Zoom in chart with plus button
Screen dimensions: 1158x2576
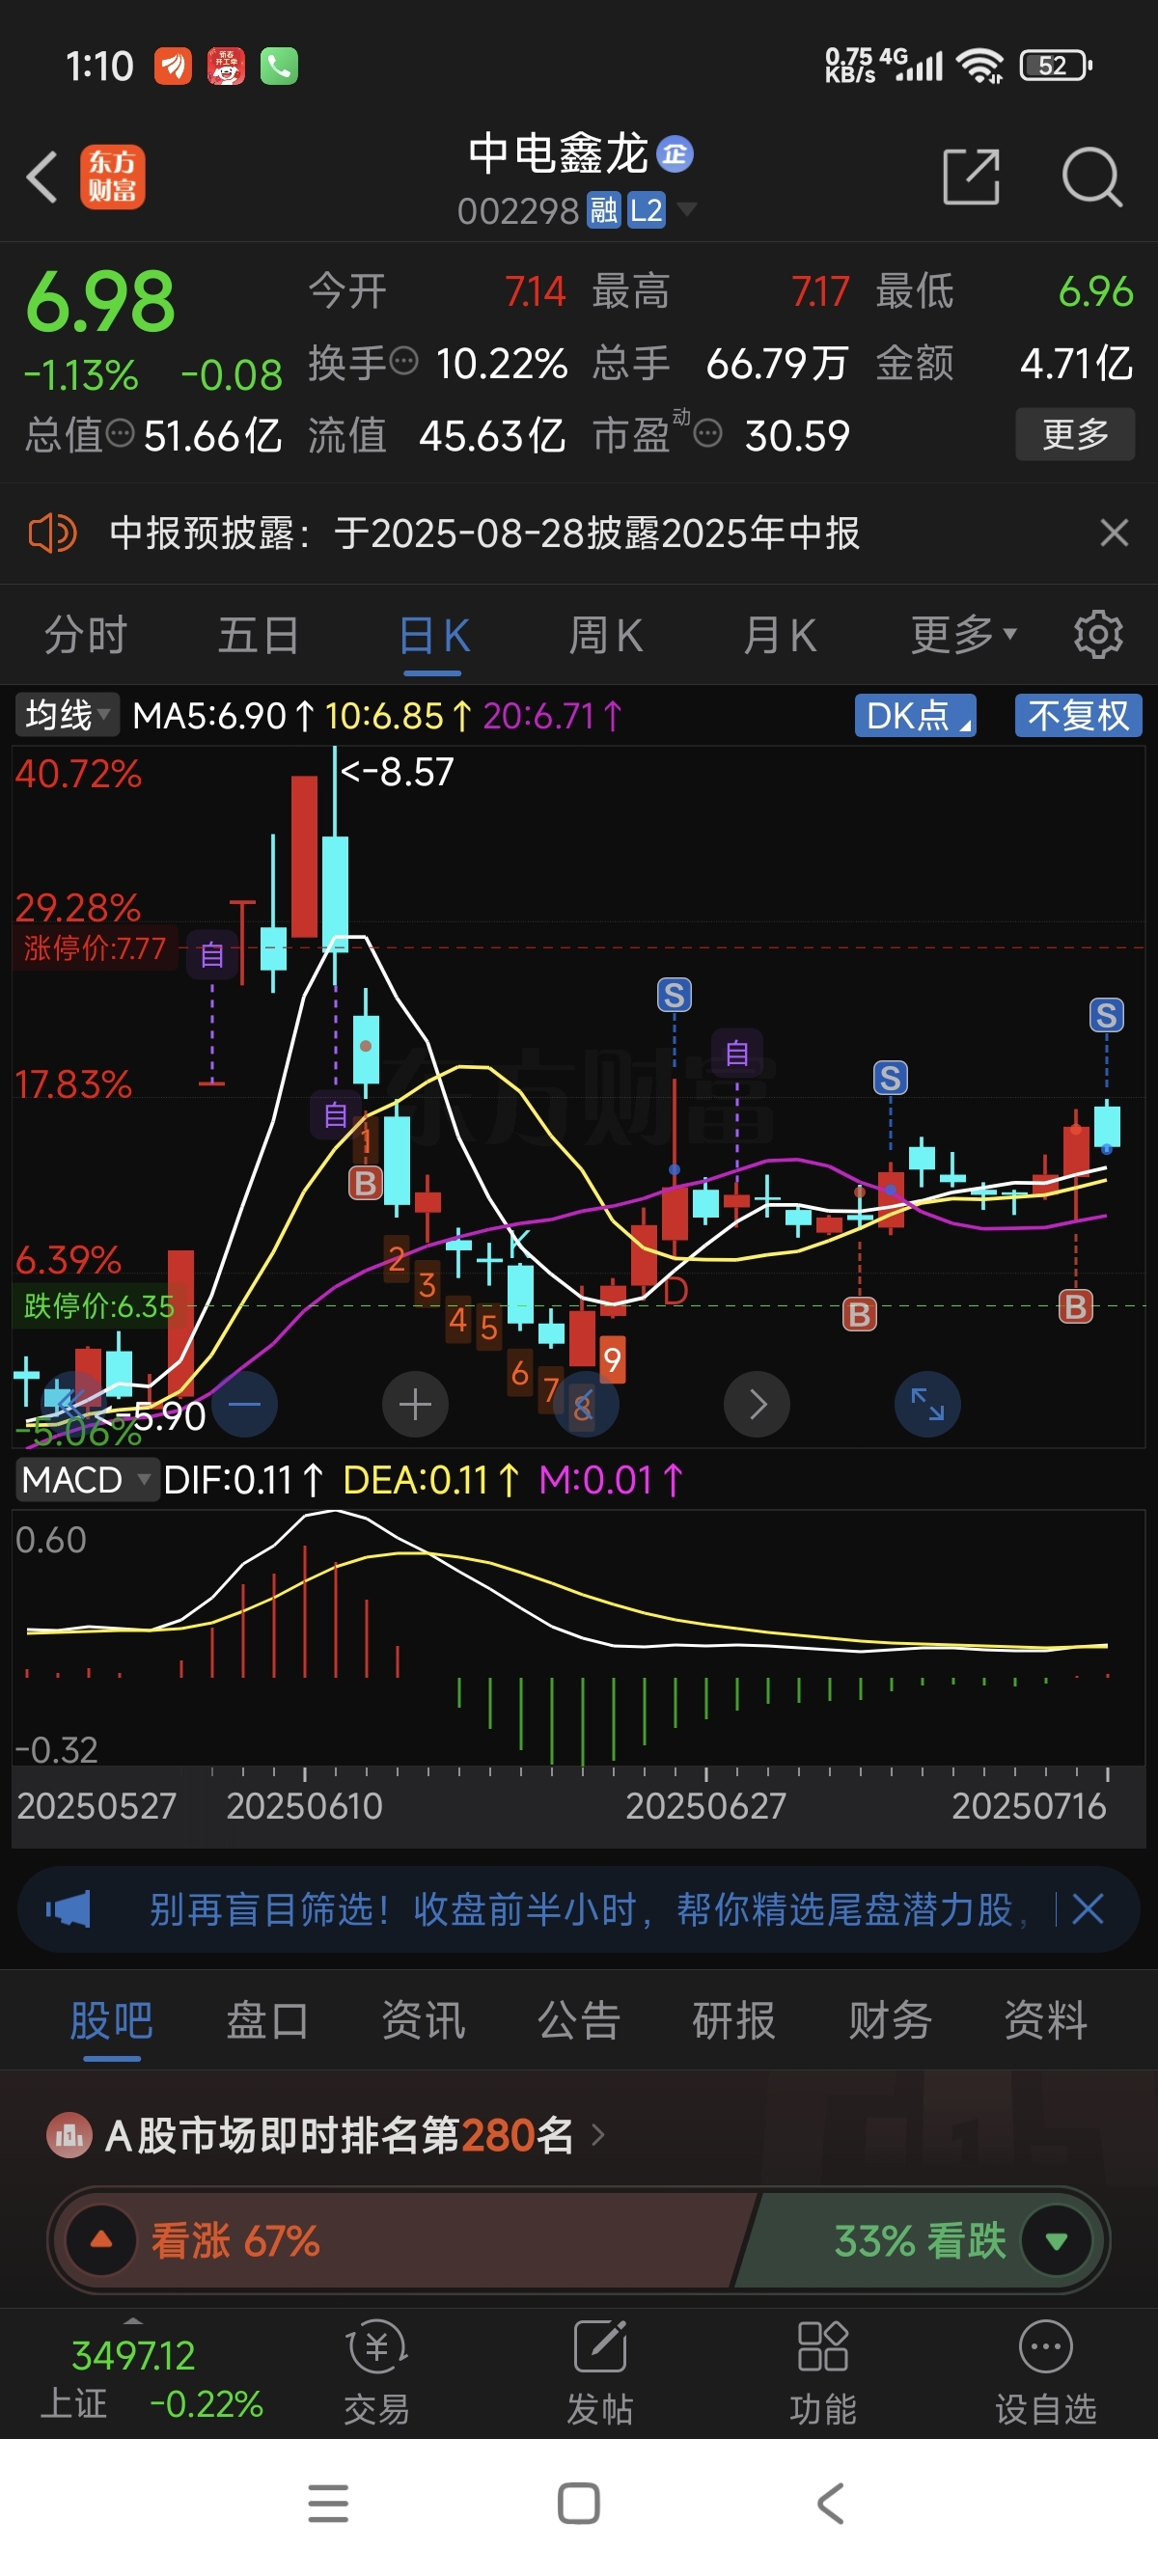[415, 1404]
